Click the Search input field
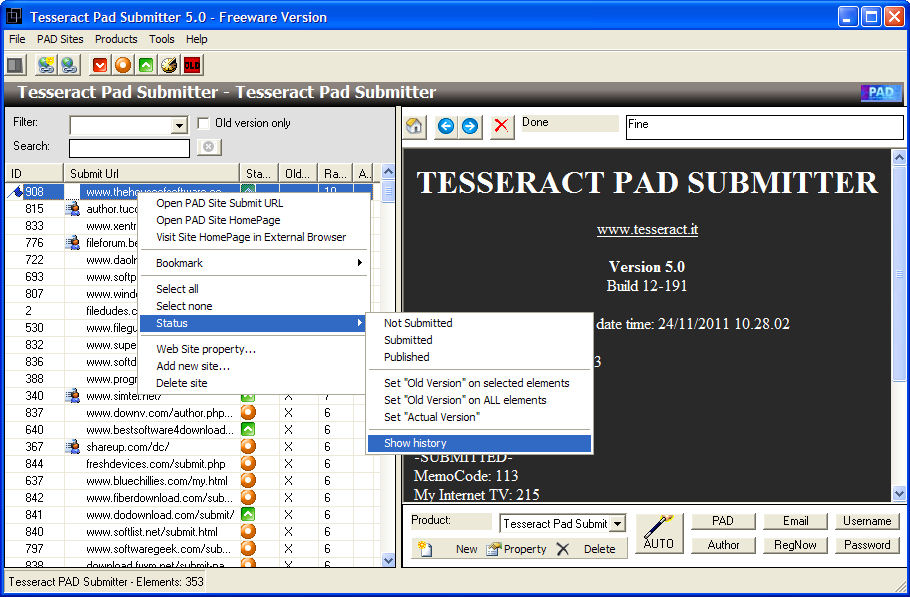 tap(129, 148)
